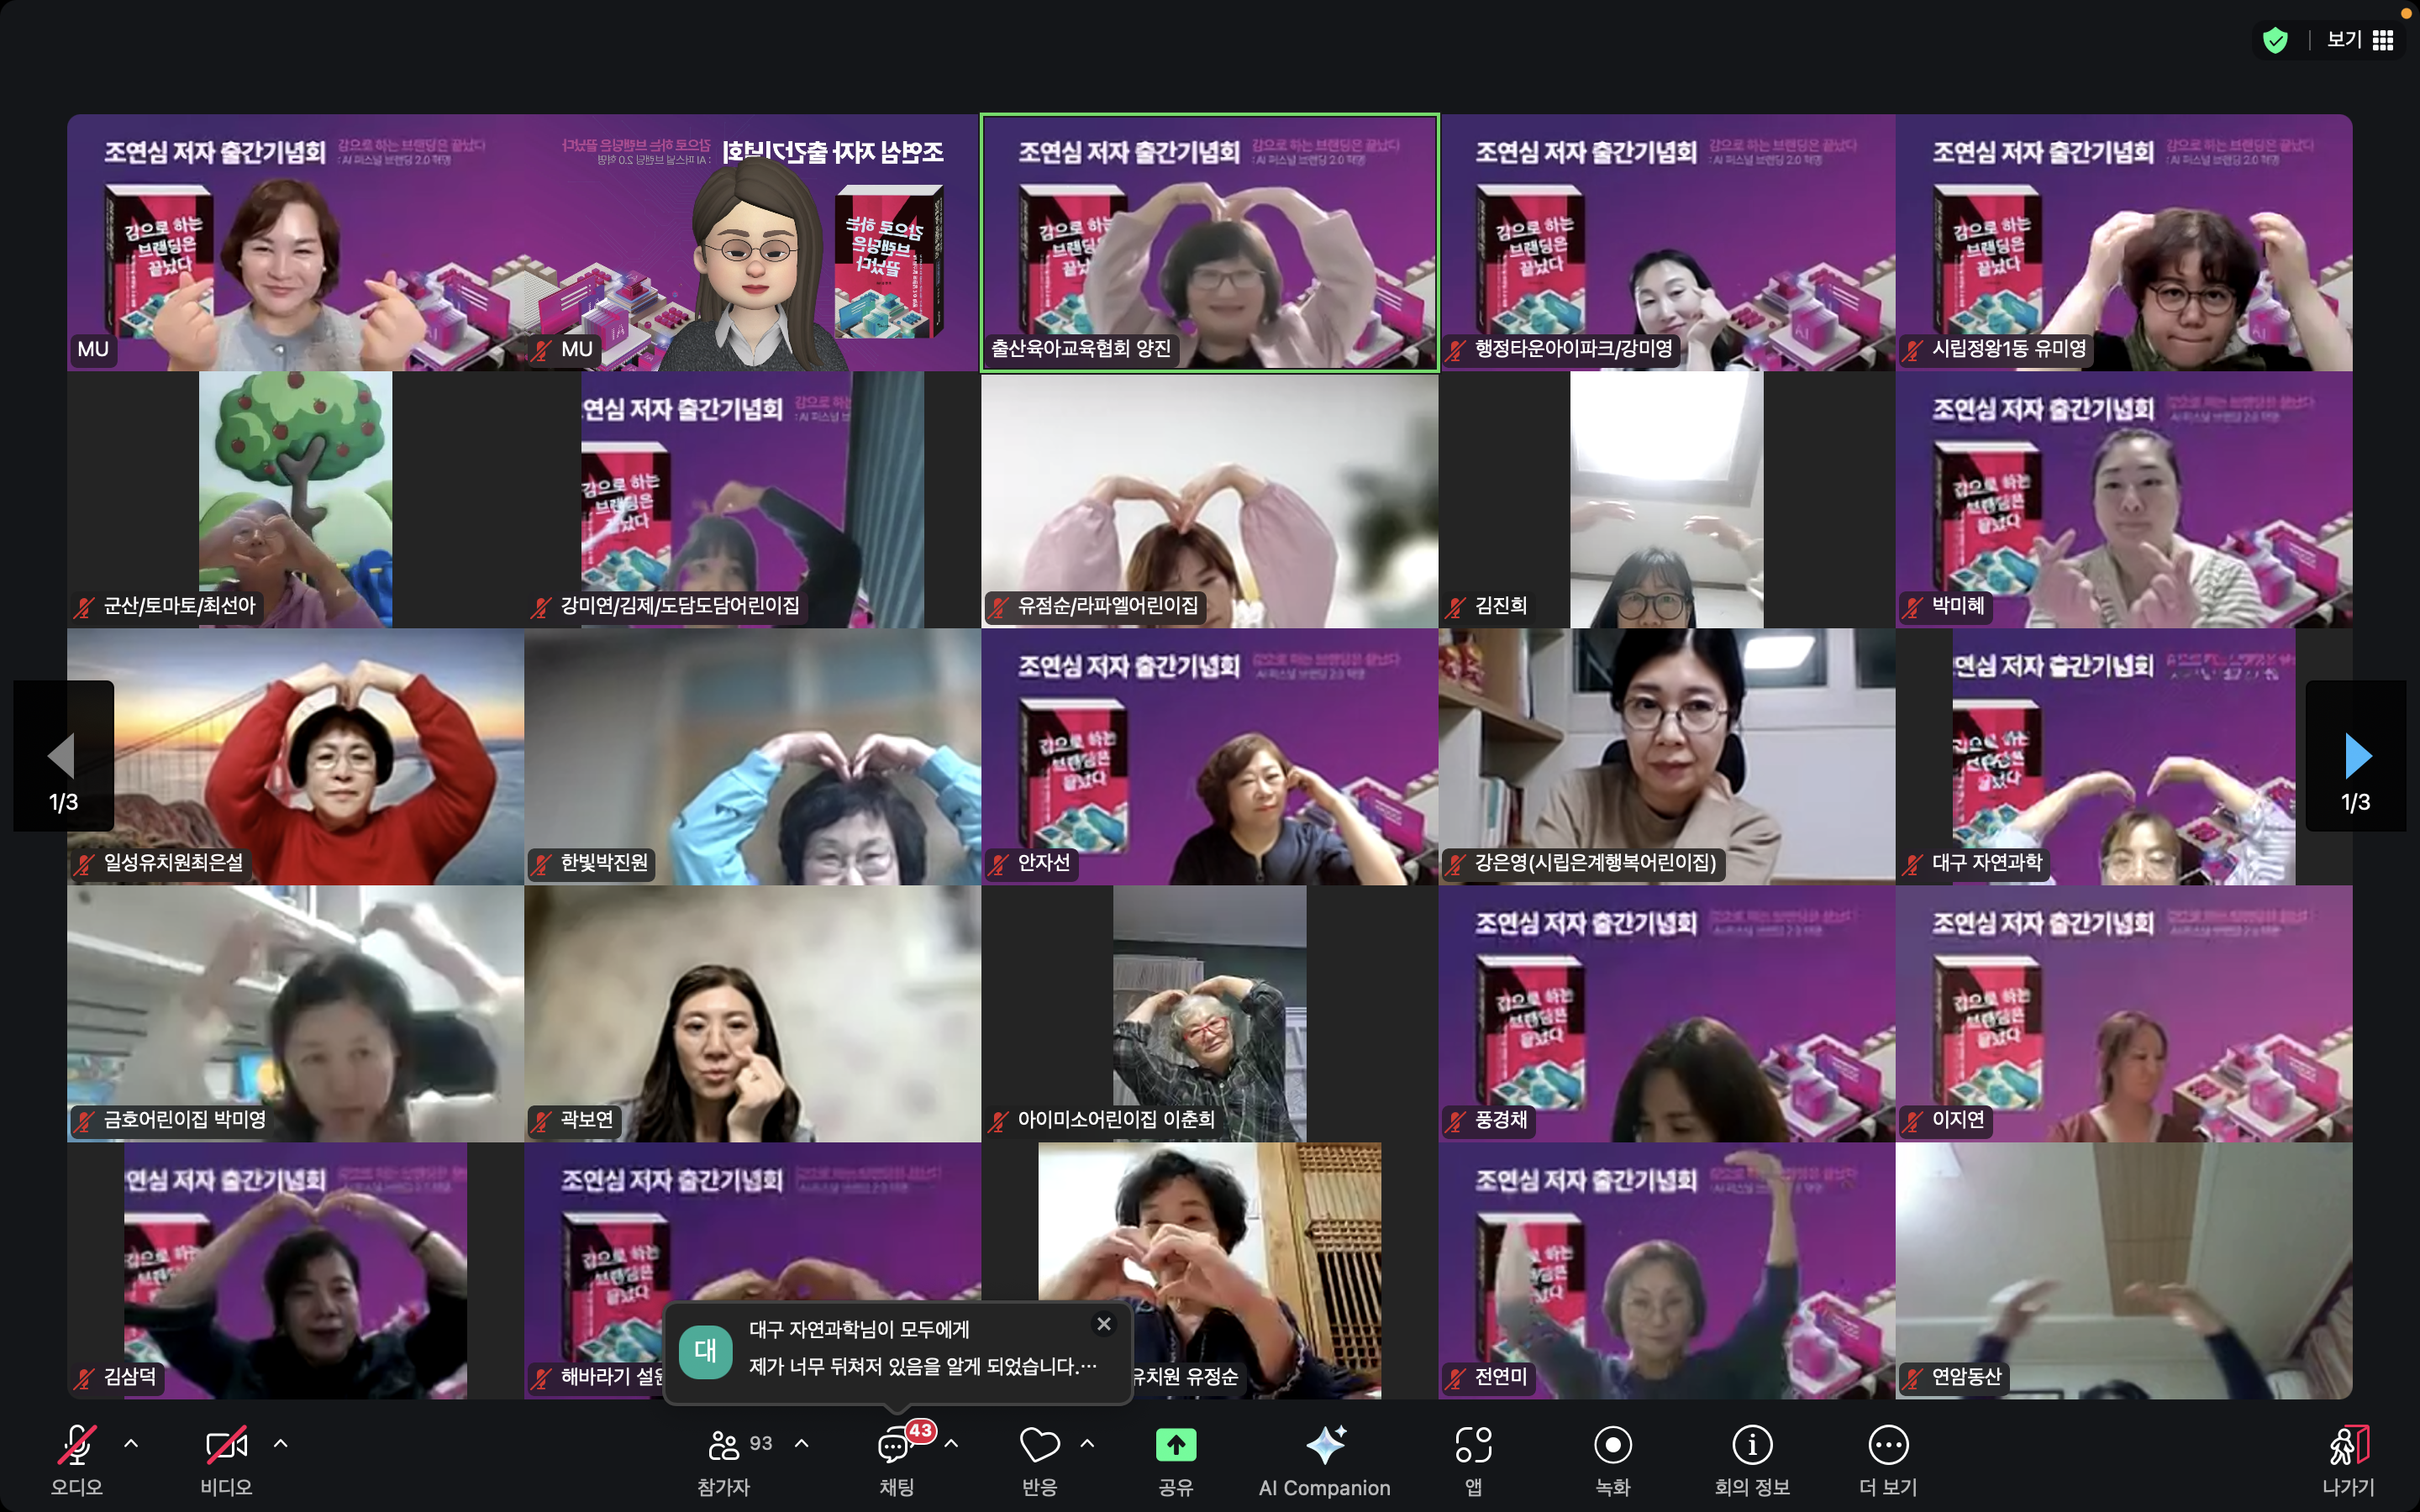2420x1512 pixels.
Task: Expand video options arrow next to 비디오
Action: [281, 1443]
